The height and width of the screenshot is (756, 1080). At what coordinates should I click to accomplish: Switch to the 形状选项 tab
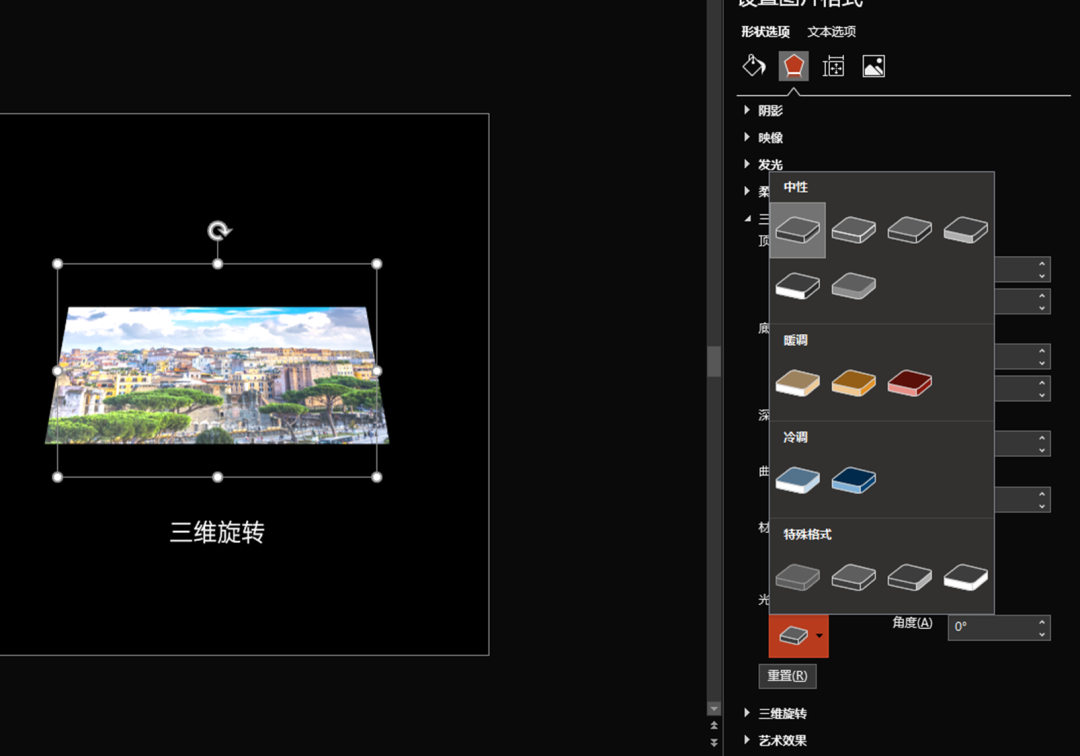click(765, 32)
